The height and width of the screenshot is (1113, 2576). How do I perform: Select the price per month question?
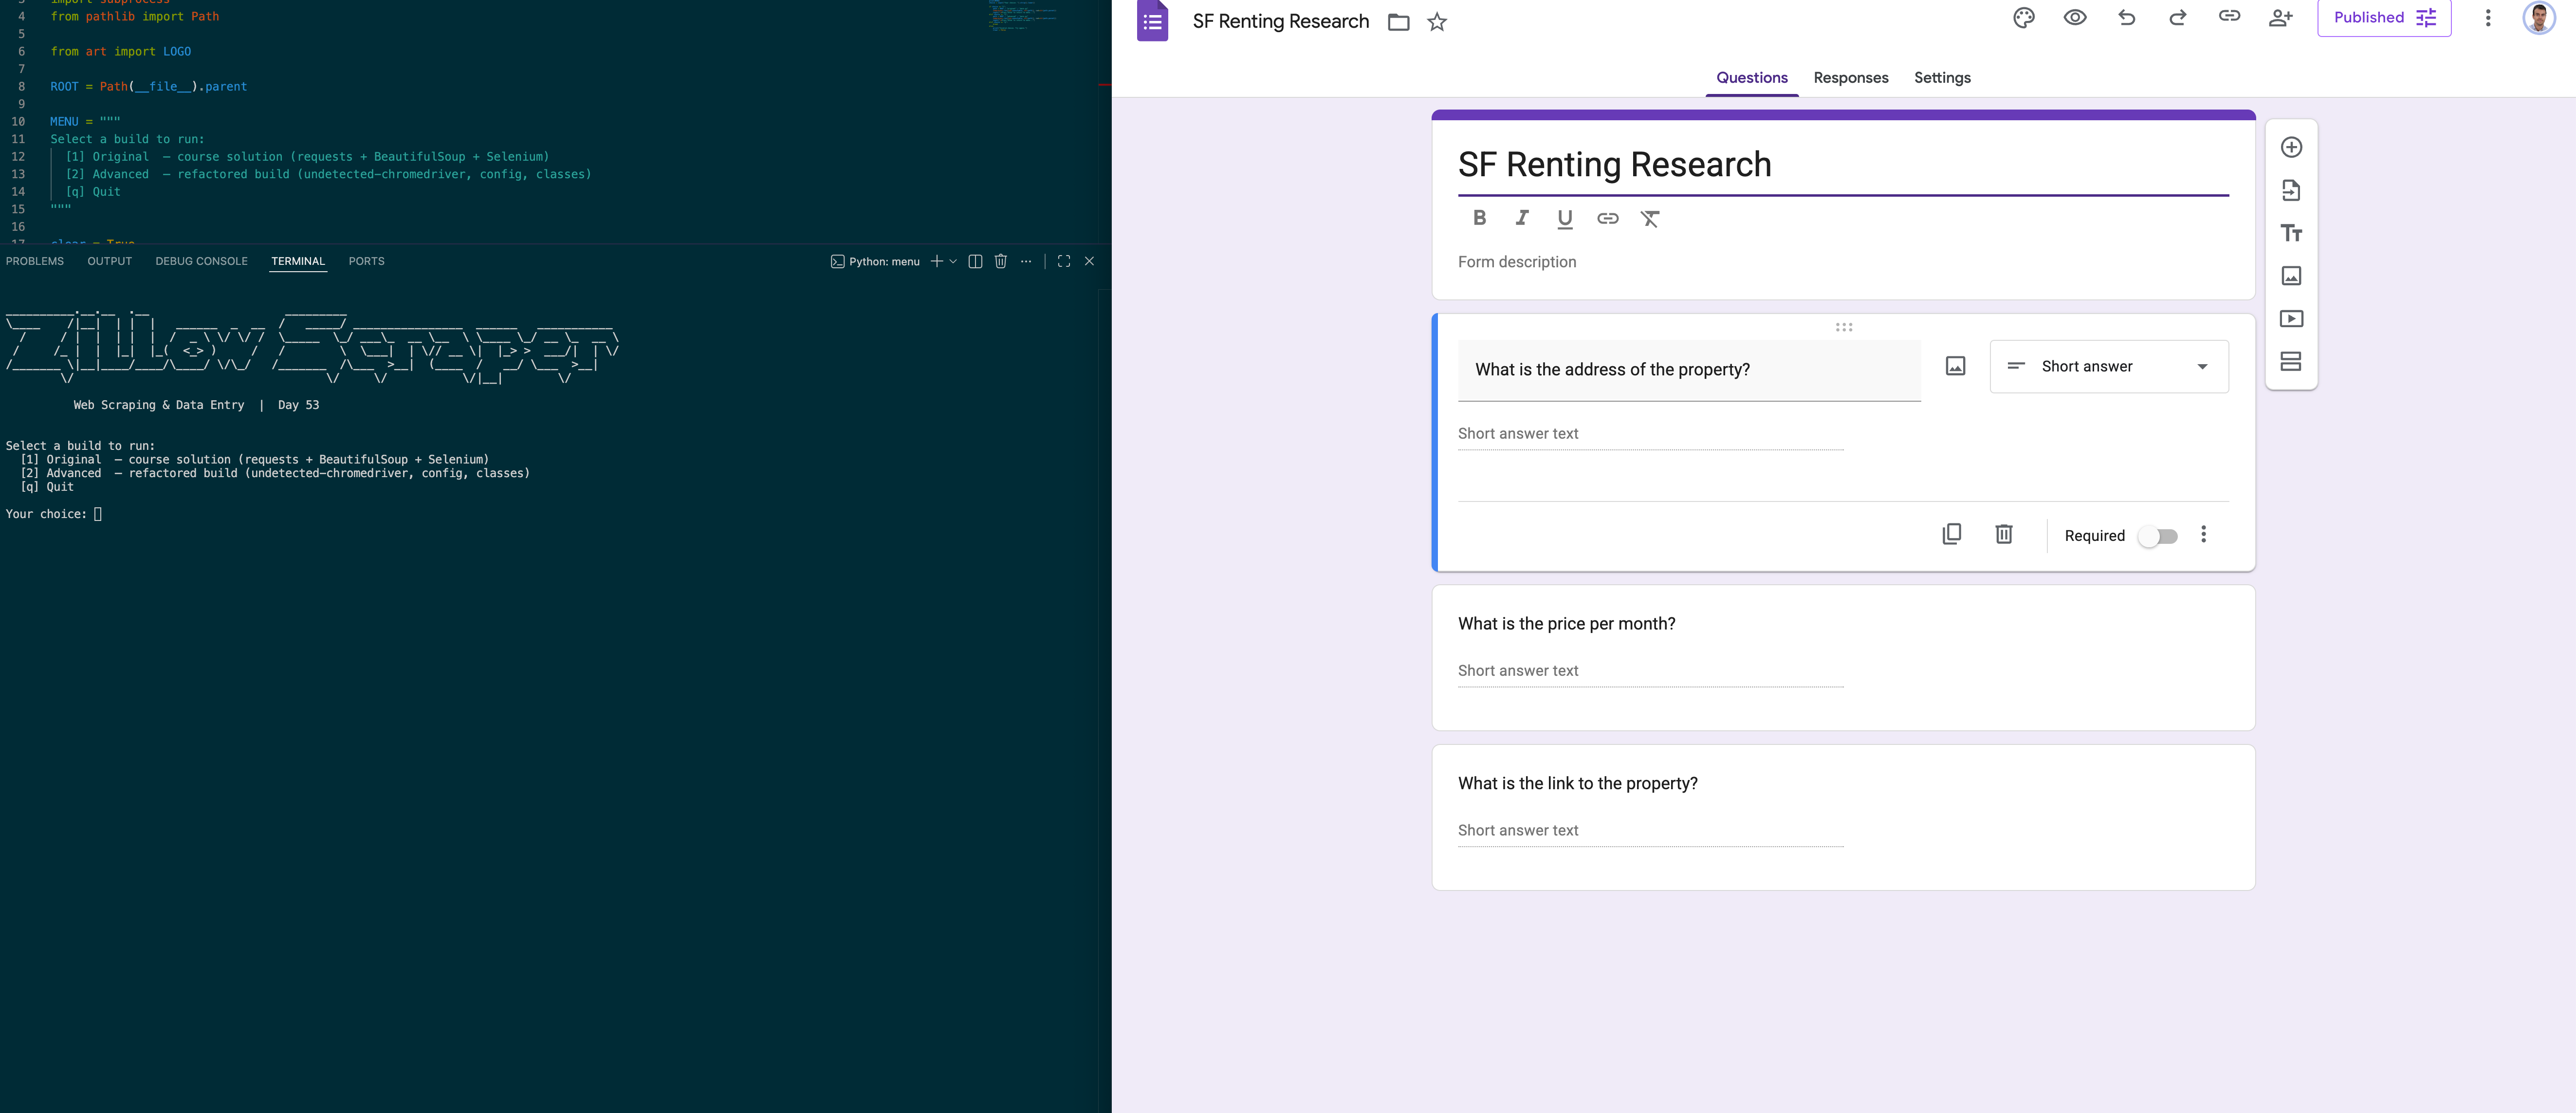(1843, 657)
